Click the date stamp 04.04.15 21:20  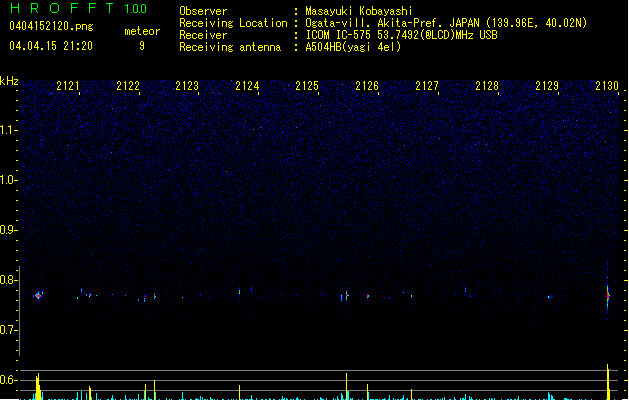[51, 46]
